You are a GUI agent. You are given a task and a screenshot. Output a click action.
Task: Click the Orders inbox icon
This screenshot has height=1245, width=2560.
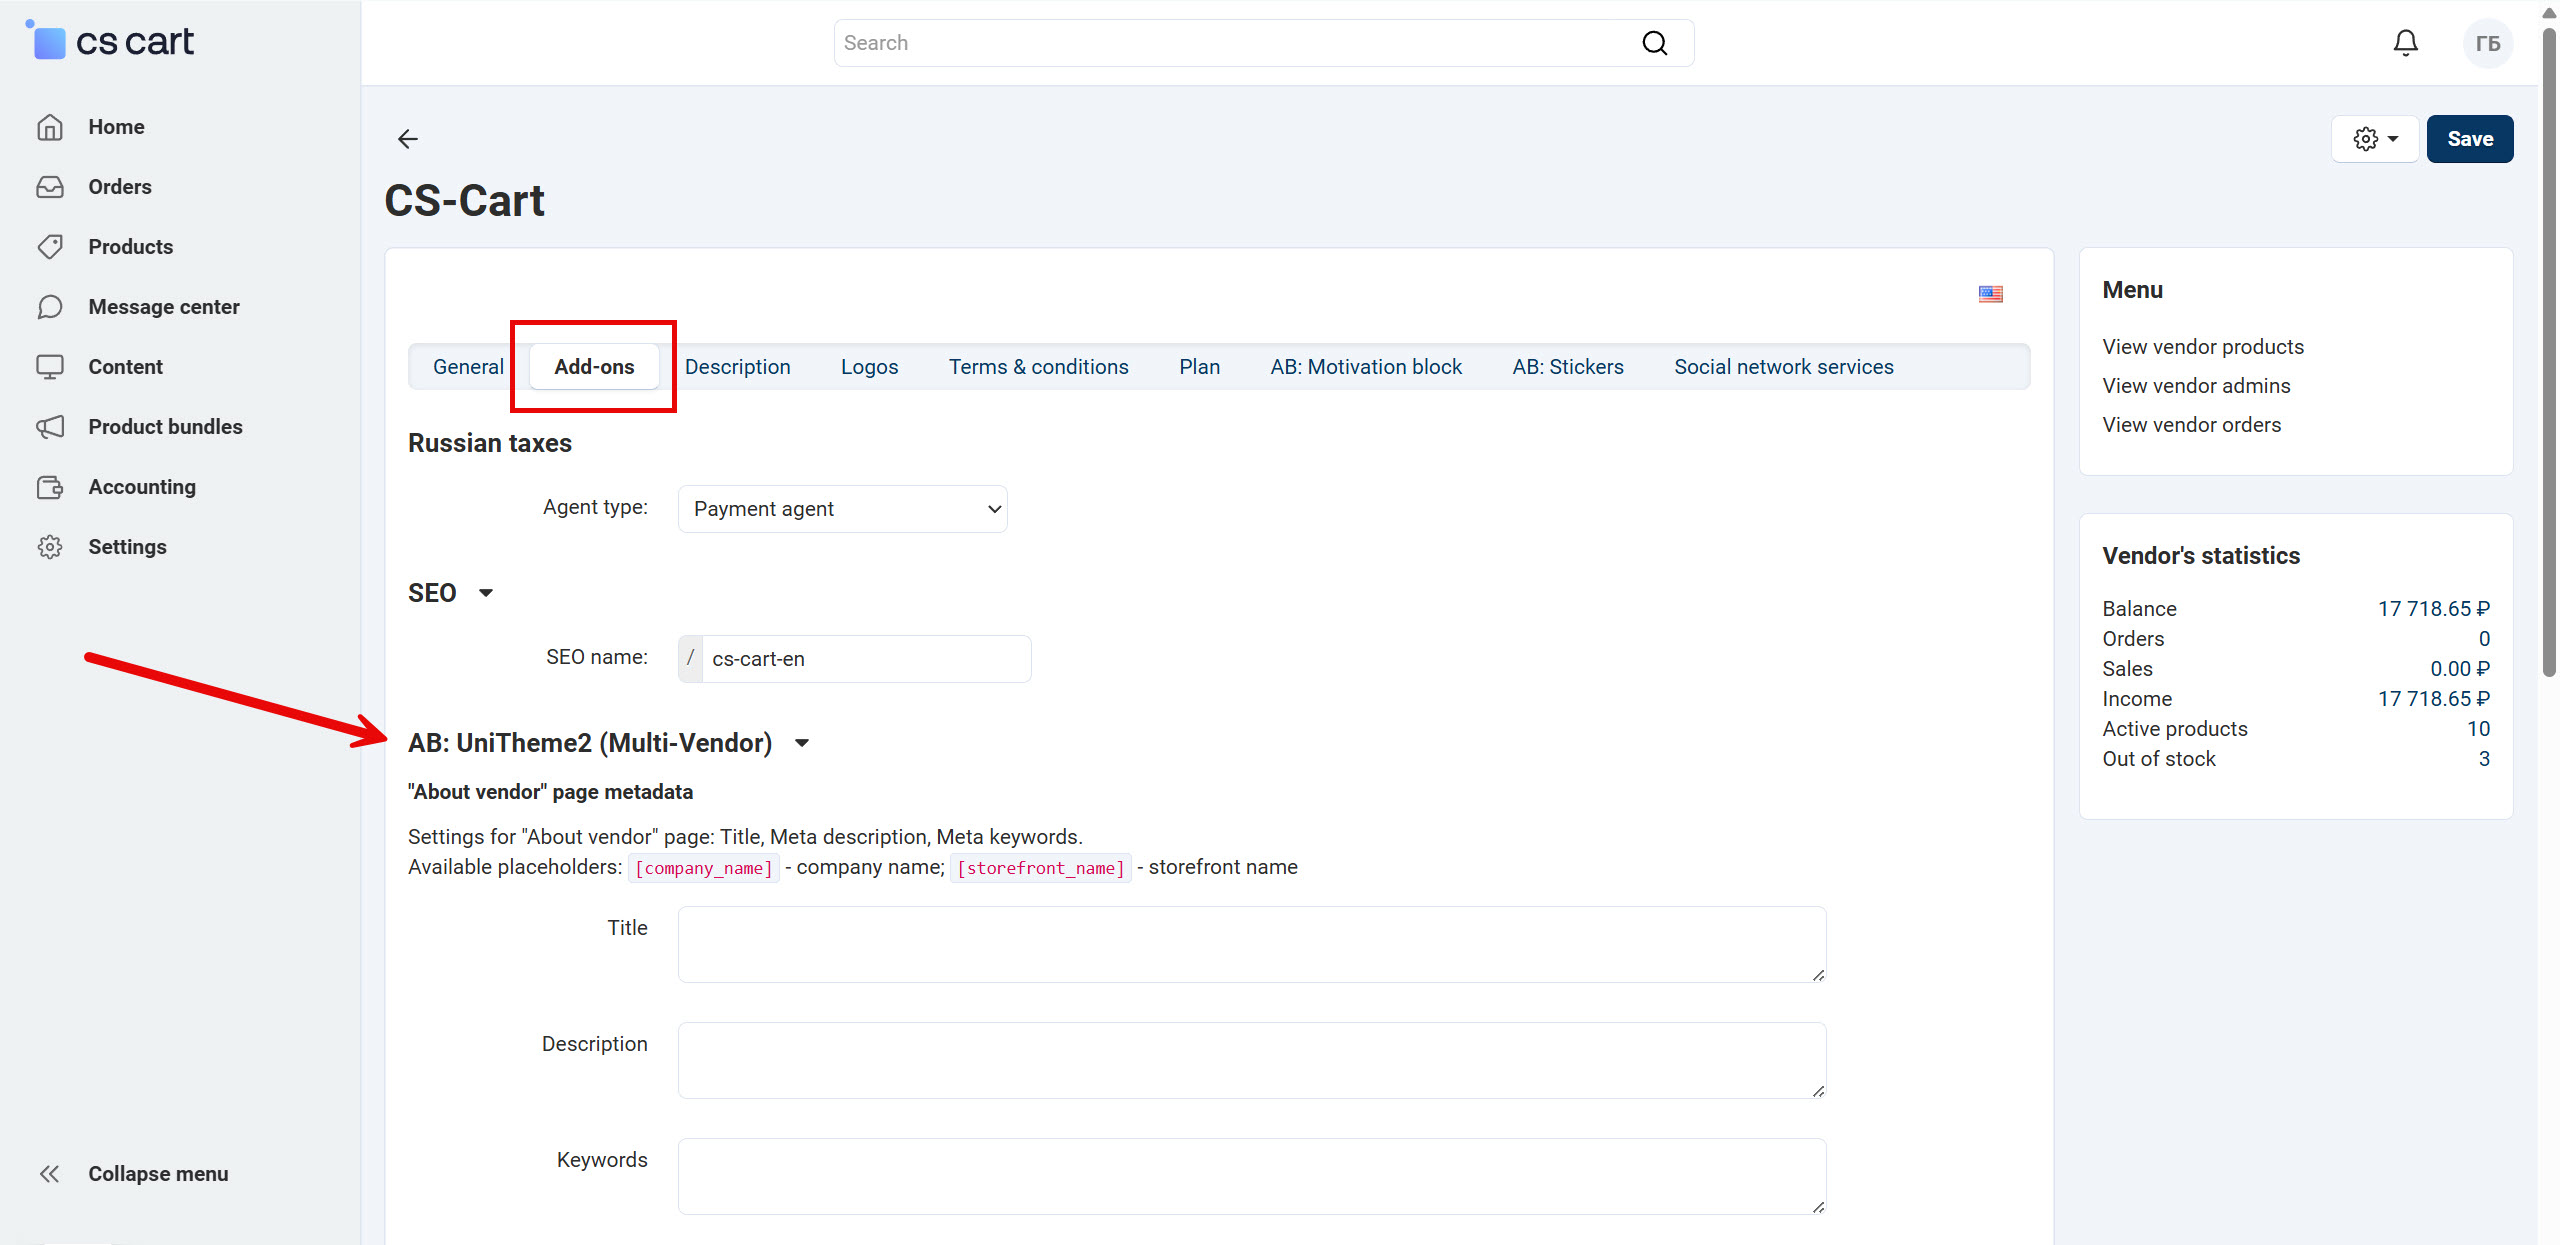click(x=50, y=187)
